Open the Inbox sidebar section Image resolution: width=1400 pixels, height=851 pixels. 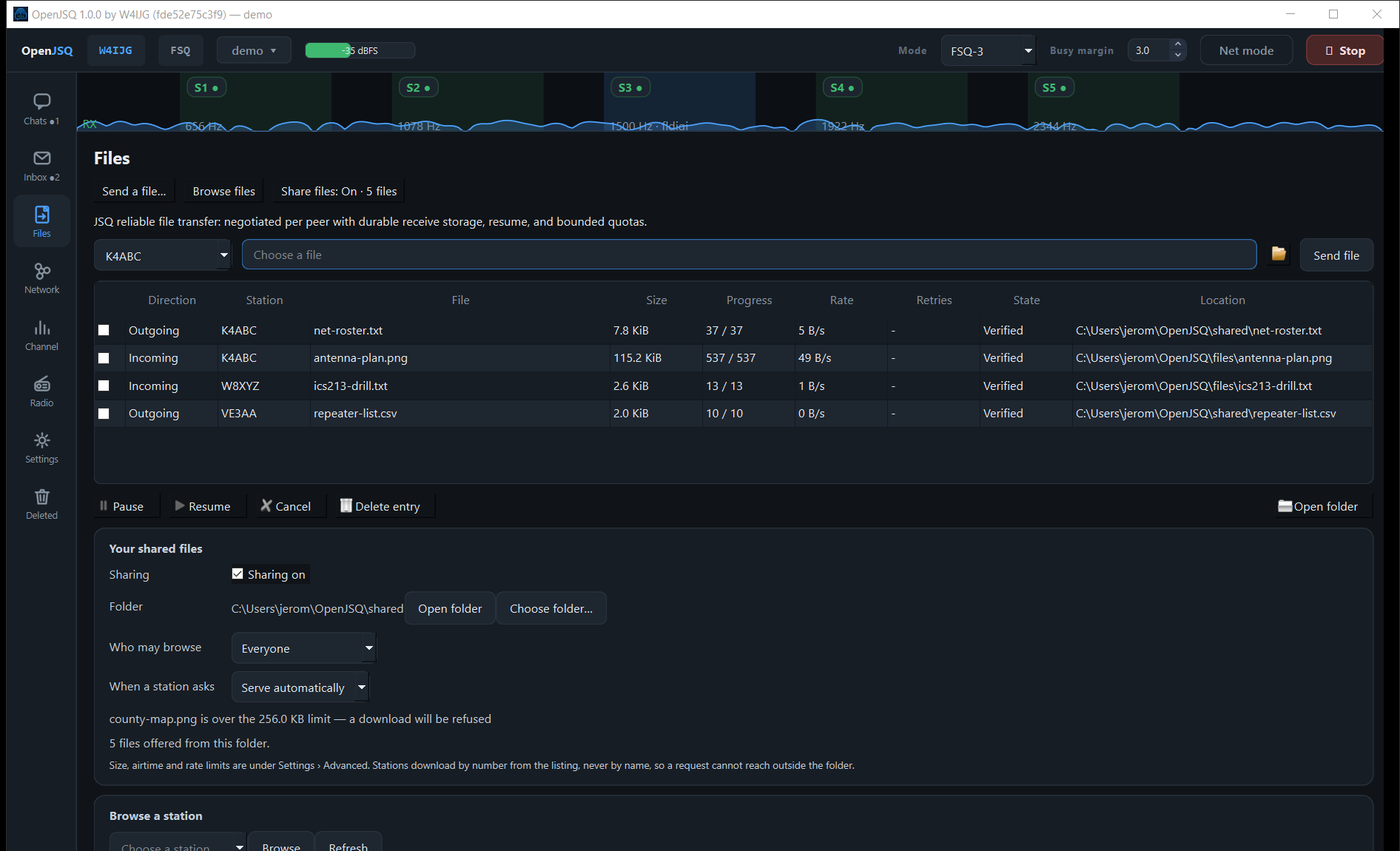[41, 165]
